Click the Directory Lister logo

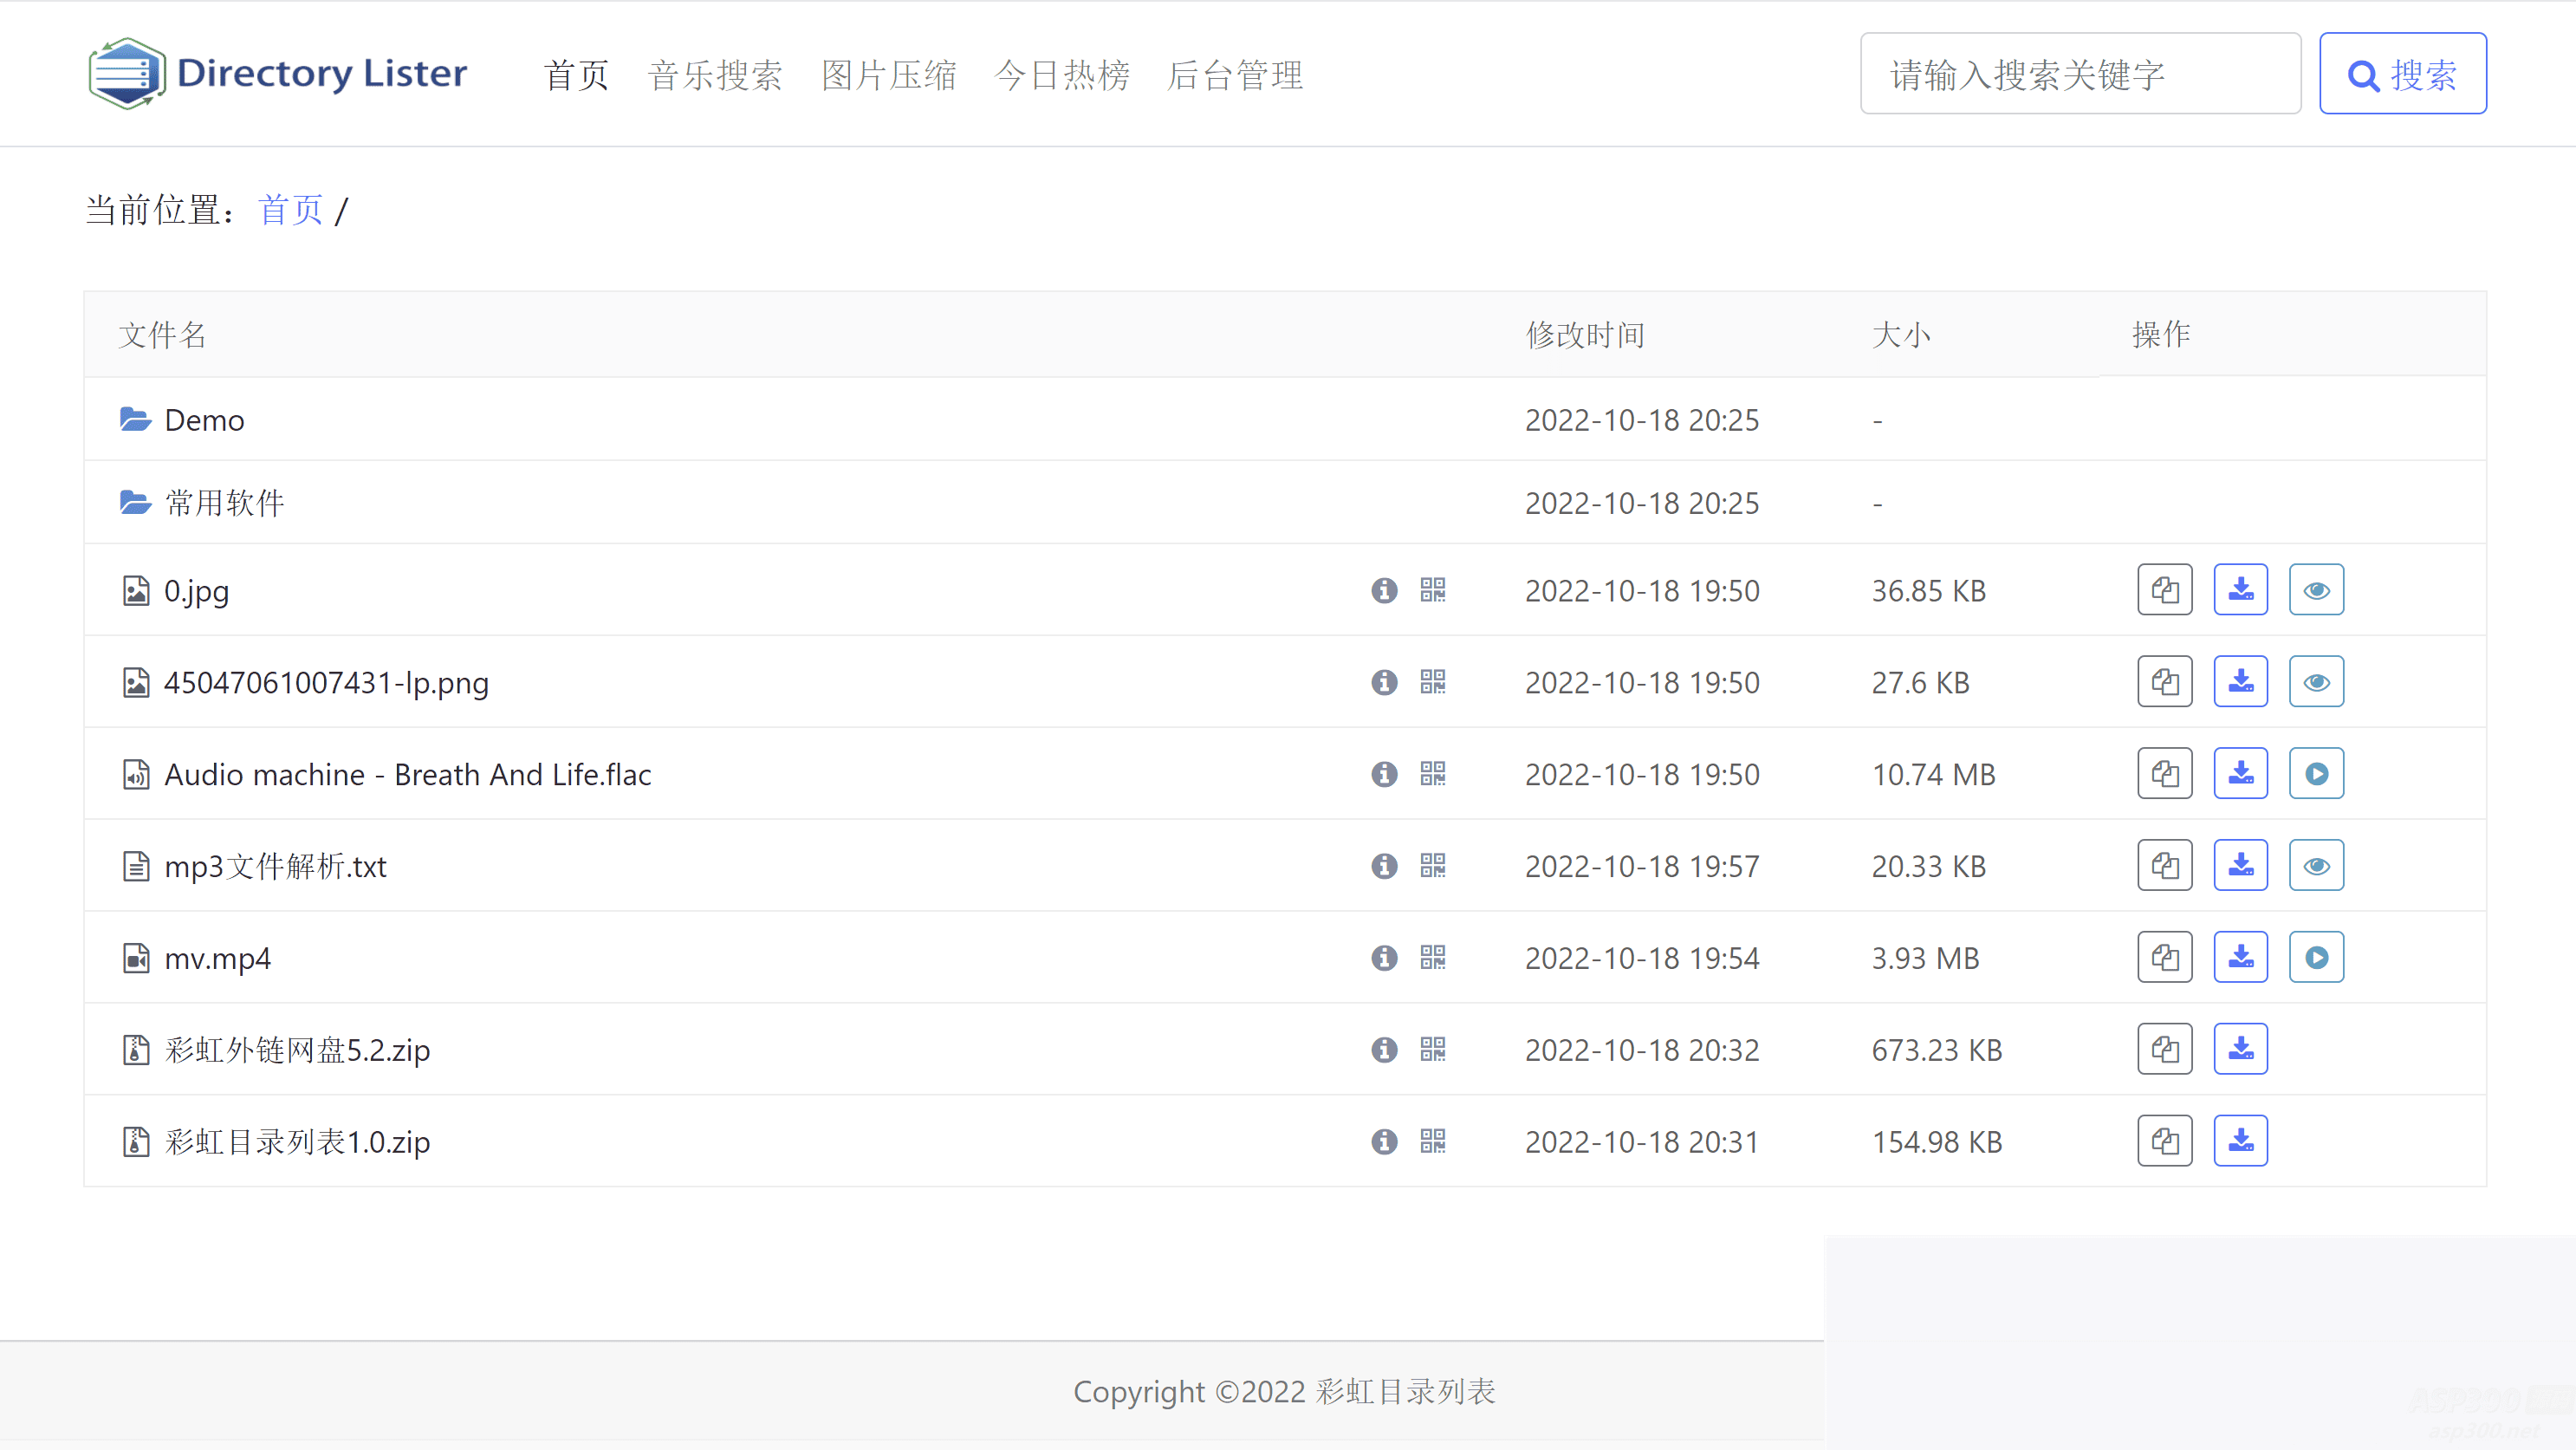point(278,73)
